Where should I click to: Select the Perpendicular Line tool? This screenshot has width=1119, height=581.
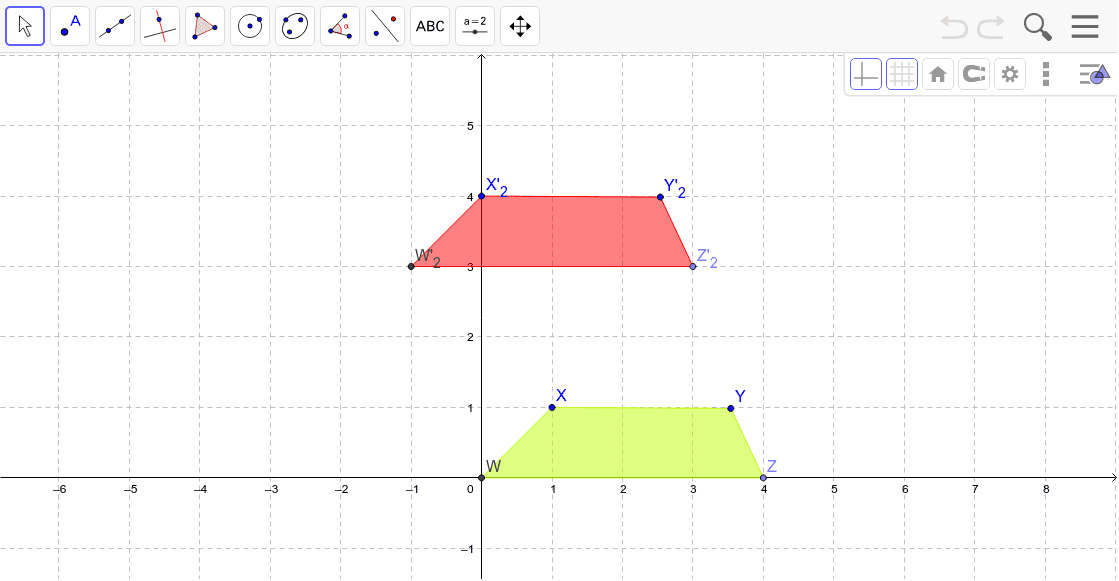160,26
